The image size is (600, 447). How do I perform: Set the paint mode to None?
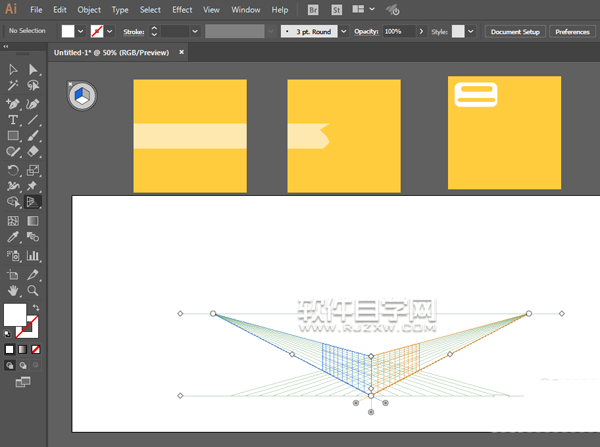tap(36, 349)
